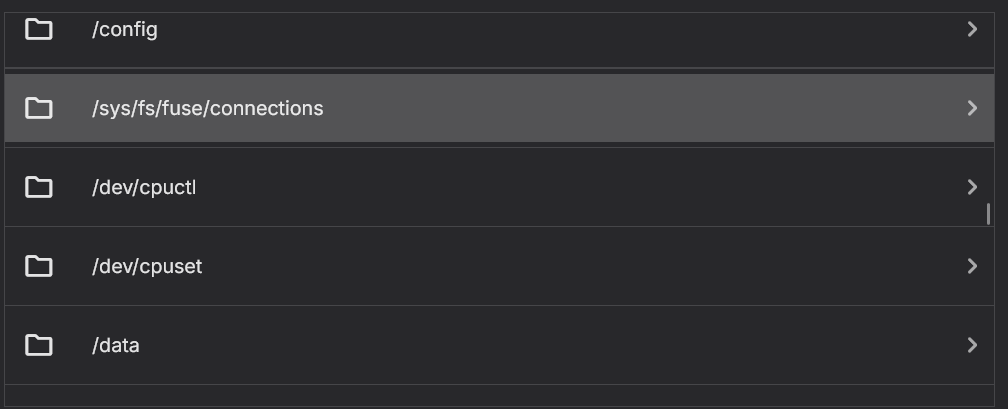Click blank space in the highlighted /sys/fs/fuse/connections row
Screen dimensions: 1008x409
pos(620,108)
